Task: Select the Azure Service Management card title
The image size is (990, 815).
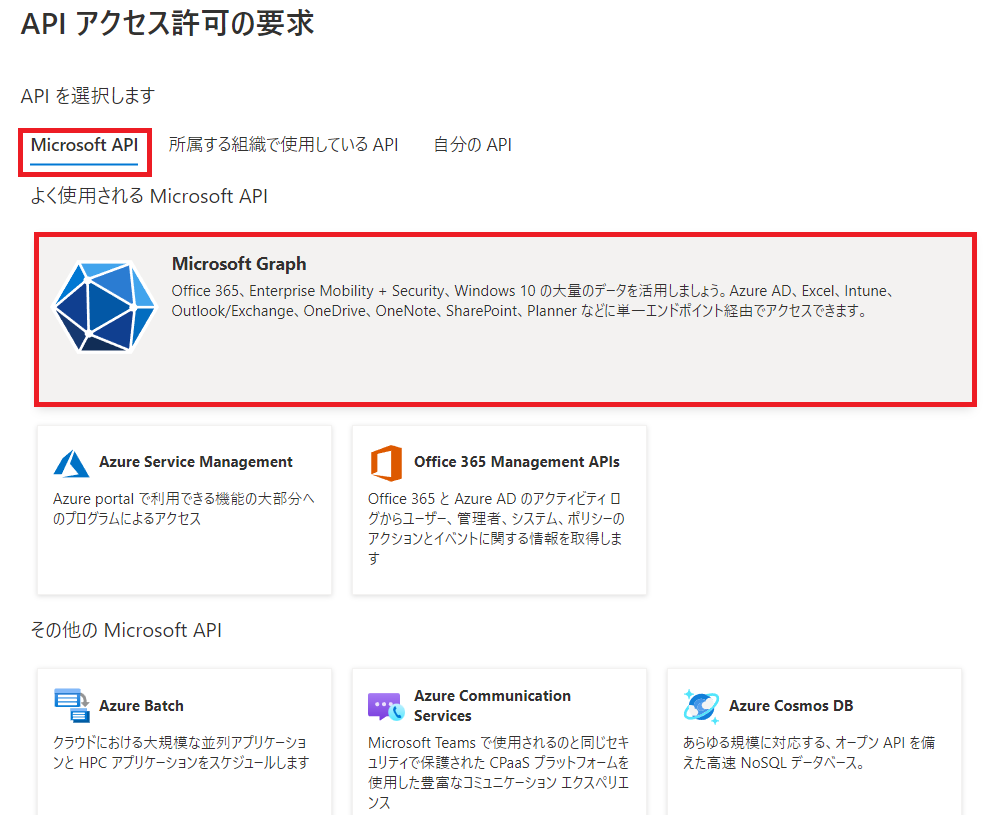Action: tap(196, 462)
